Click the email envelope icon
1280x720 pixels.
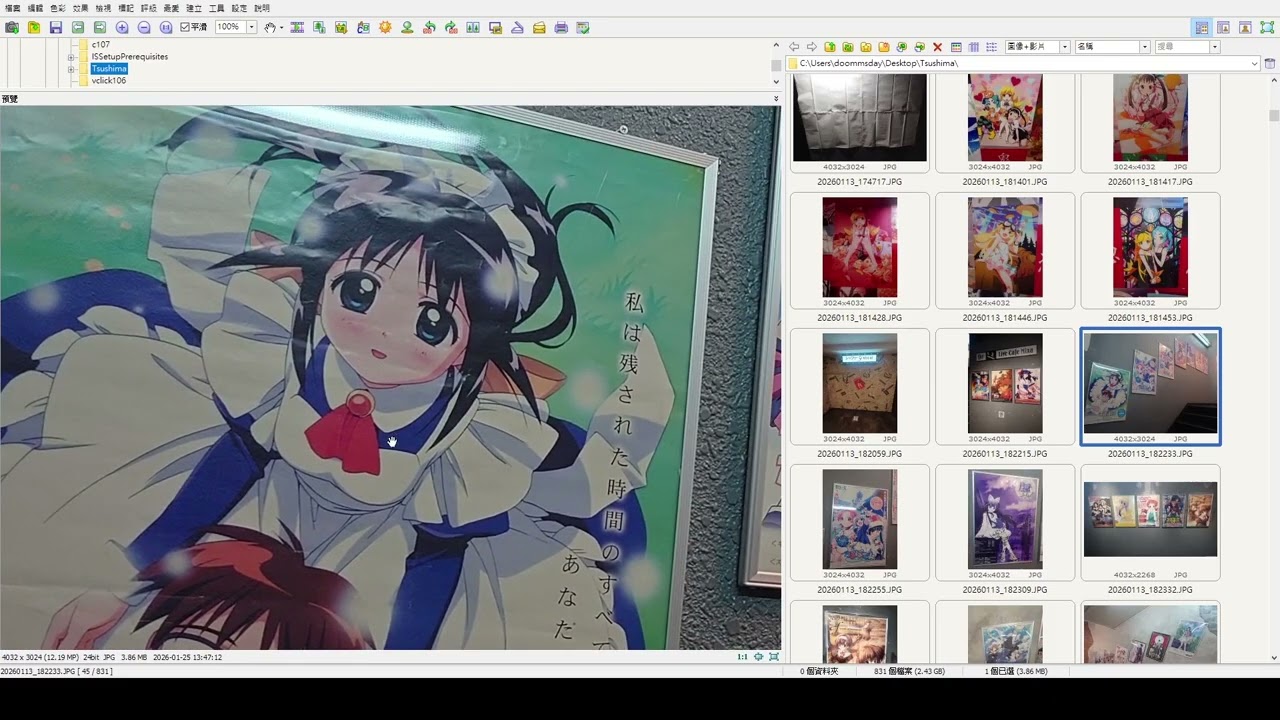tap(539, 28)
